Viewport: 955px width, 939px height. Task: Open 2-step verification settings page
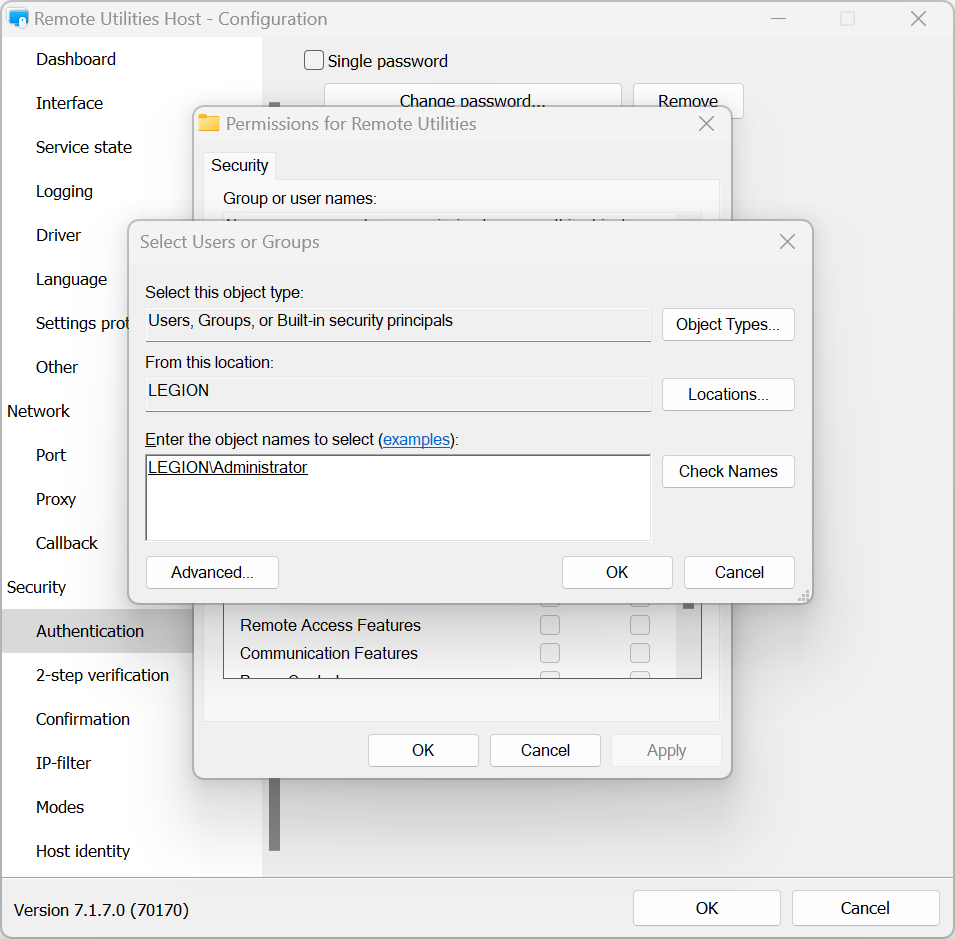[x=102, y=675]
